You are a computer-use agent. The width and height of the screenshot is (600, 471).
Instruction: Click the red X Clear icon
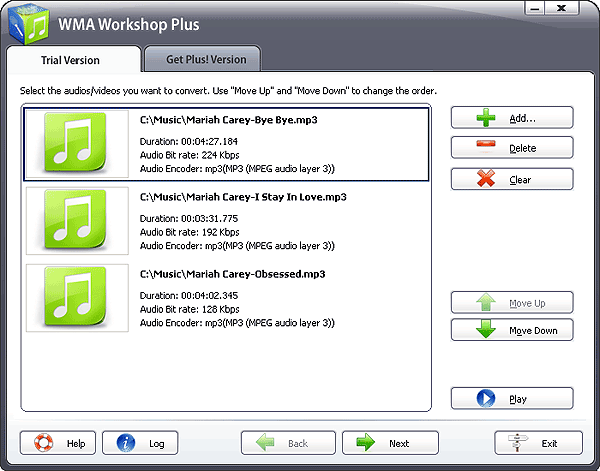click(486, 179)
